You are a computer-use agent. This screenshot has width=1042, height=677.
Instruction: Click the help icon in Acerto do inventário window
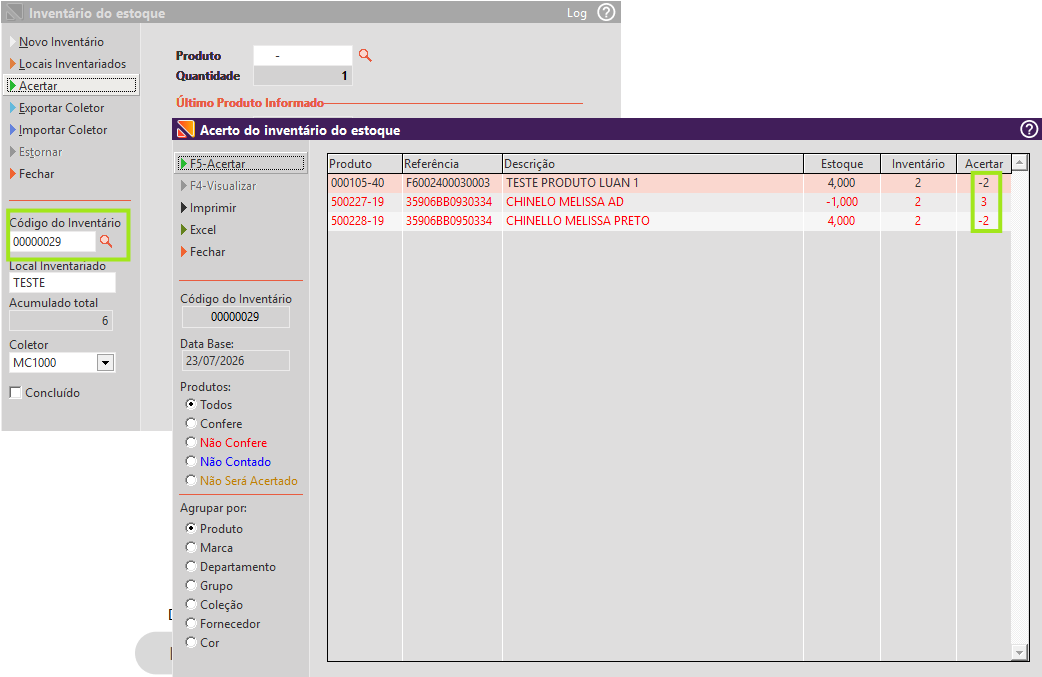pos(1029,129)
